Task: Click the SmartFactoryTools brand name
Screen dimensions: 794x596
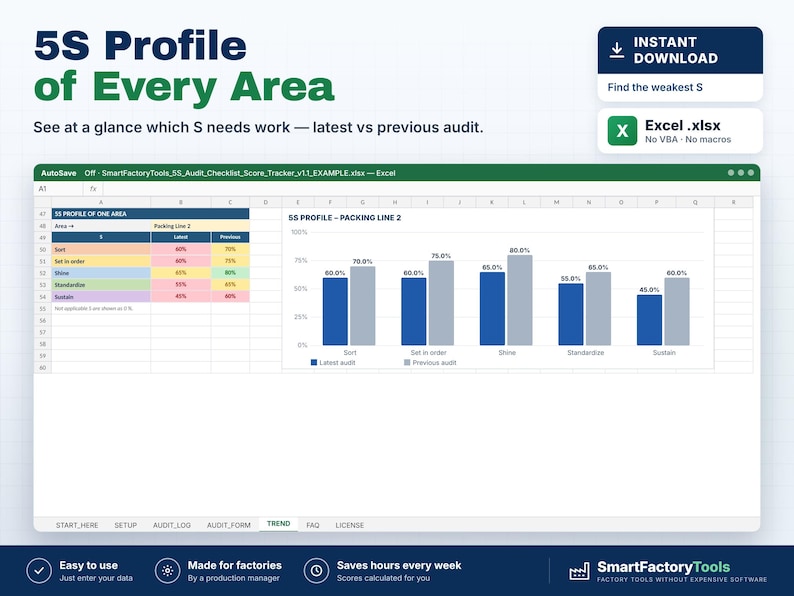Action: click(663, 567)
